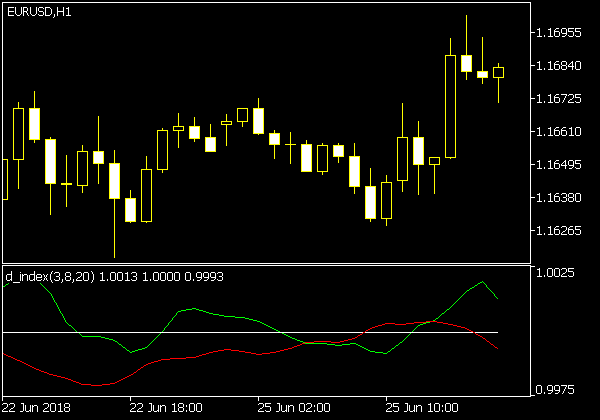Select the 1.16955 price axis label

[x=559, y=33]
